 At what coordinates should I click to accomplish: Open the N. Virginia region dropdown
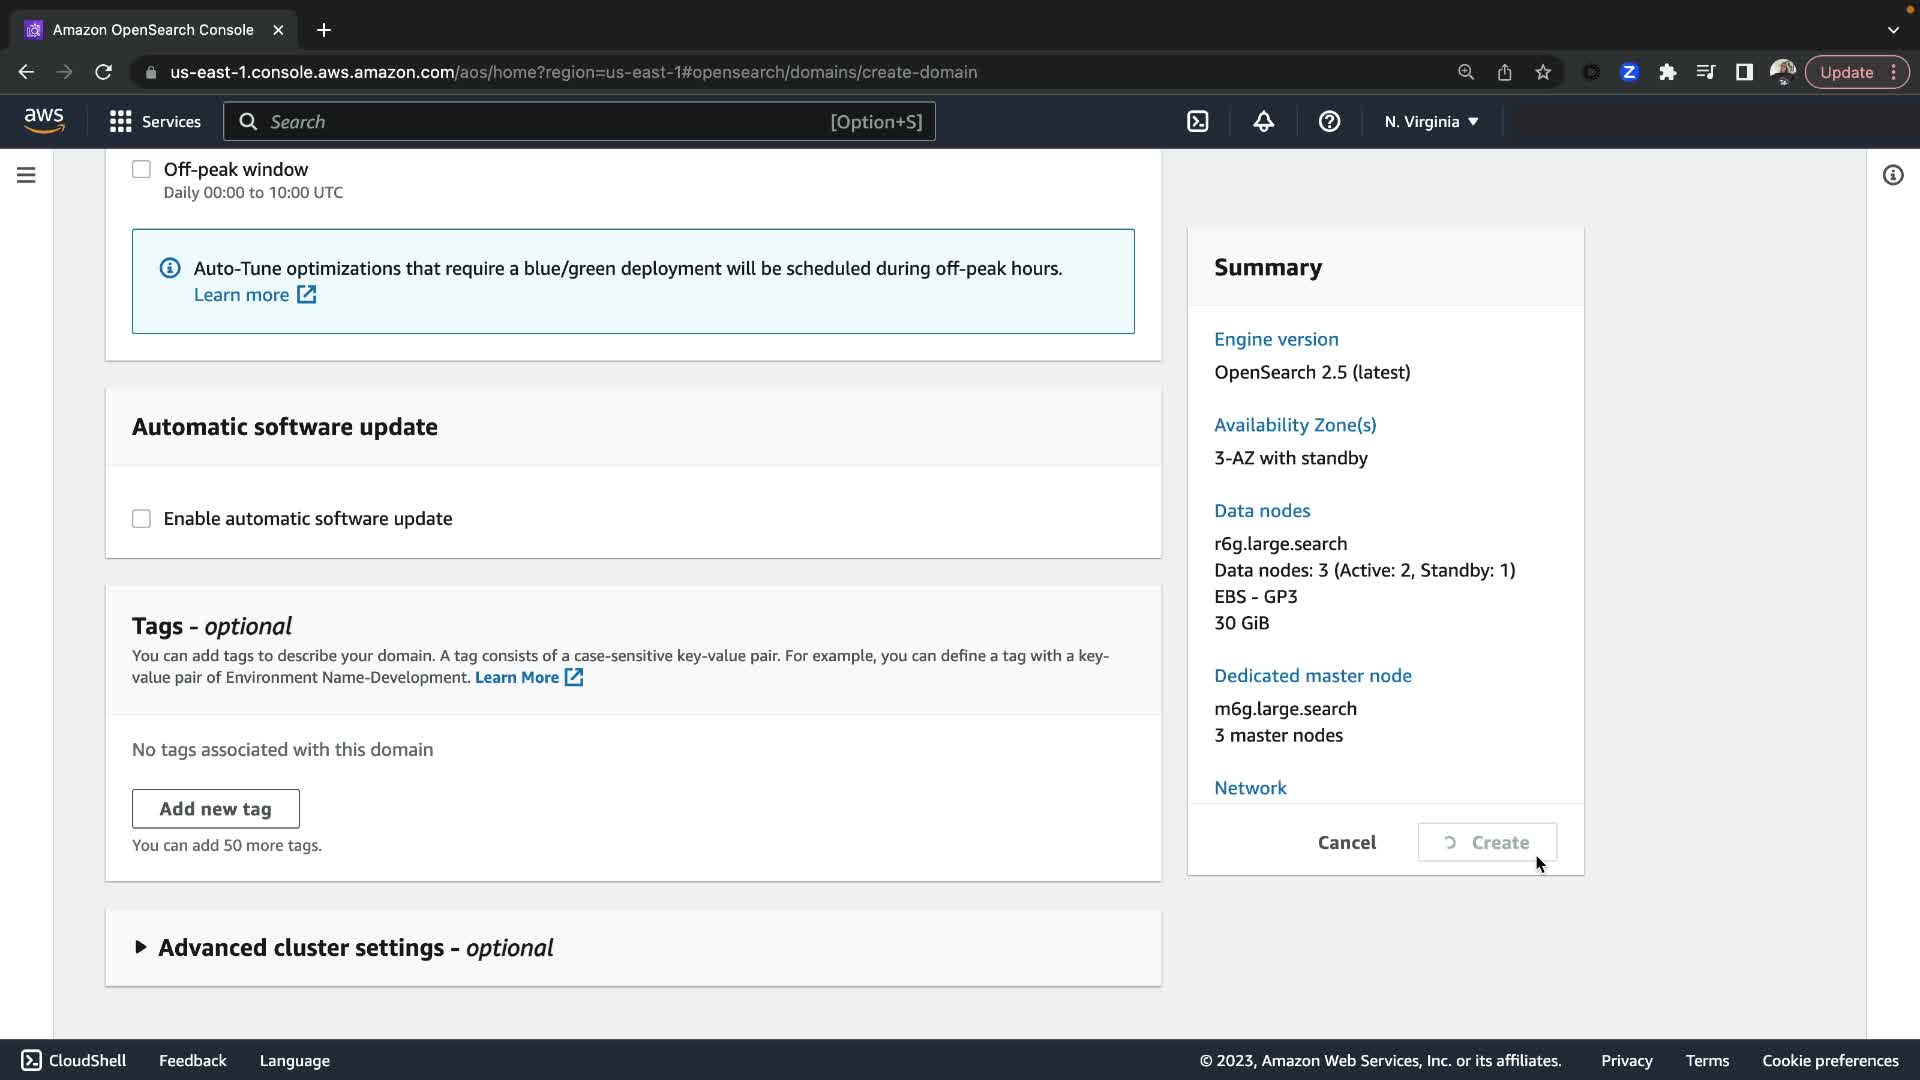pos(1431,122)
